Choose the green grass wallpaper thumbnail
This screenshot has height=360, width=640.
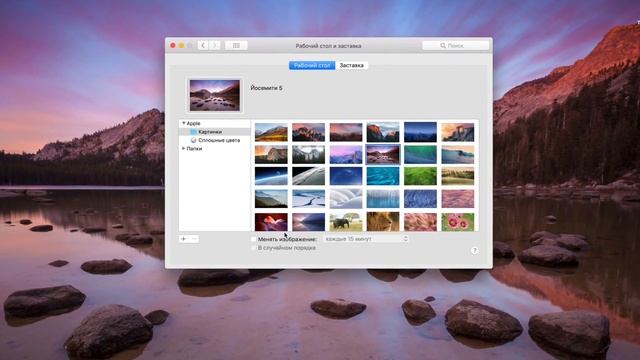click(x=420, y=176)
